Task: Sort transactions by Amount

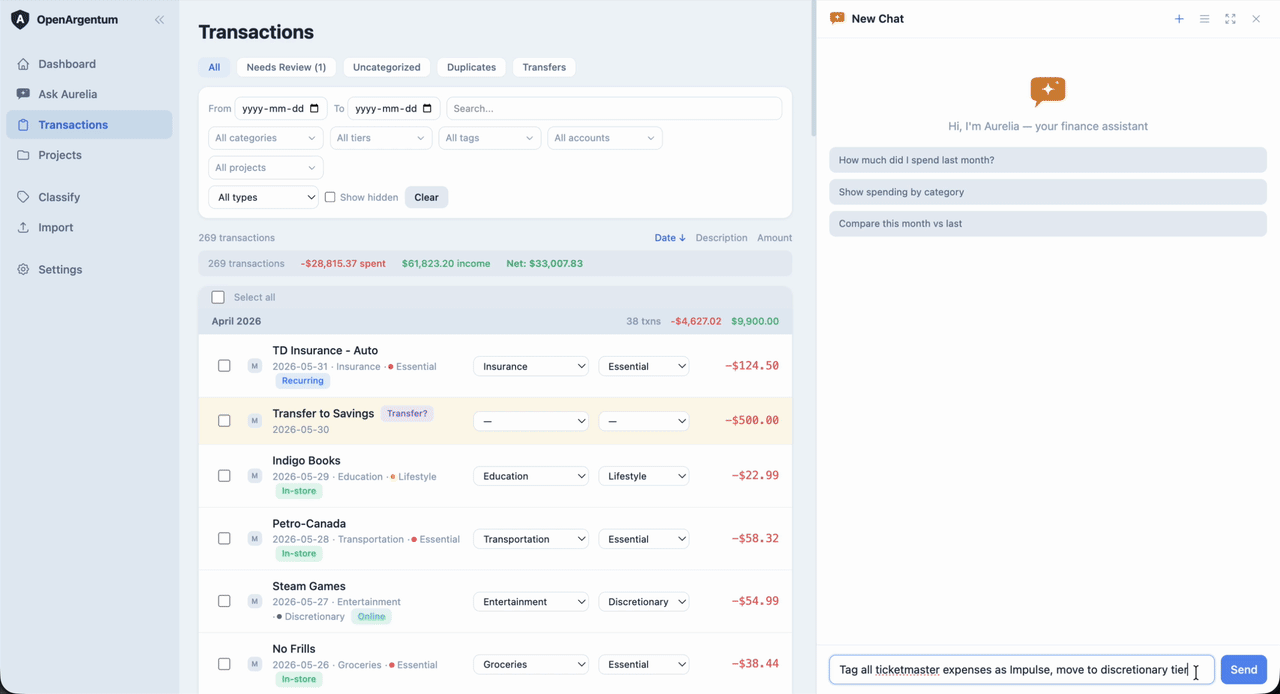Action: [774, 238]
